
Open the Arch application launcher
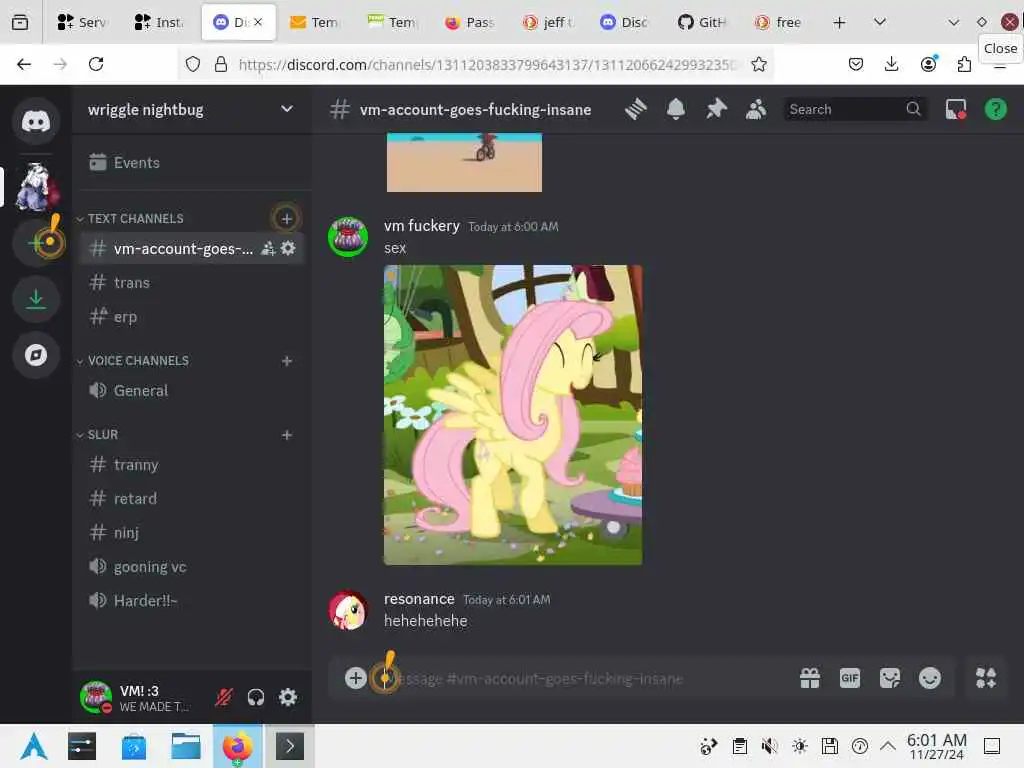point(33,746)
